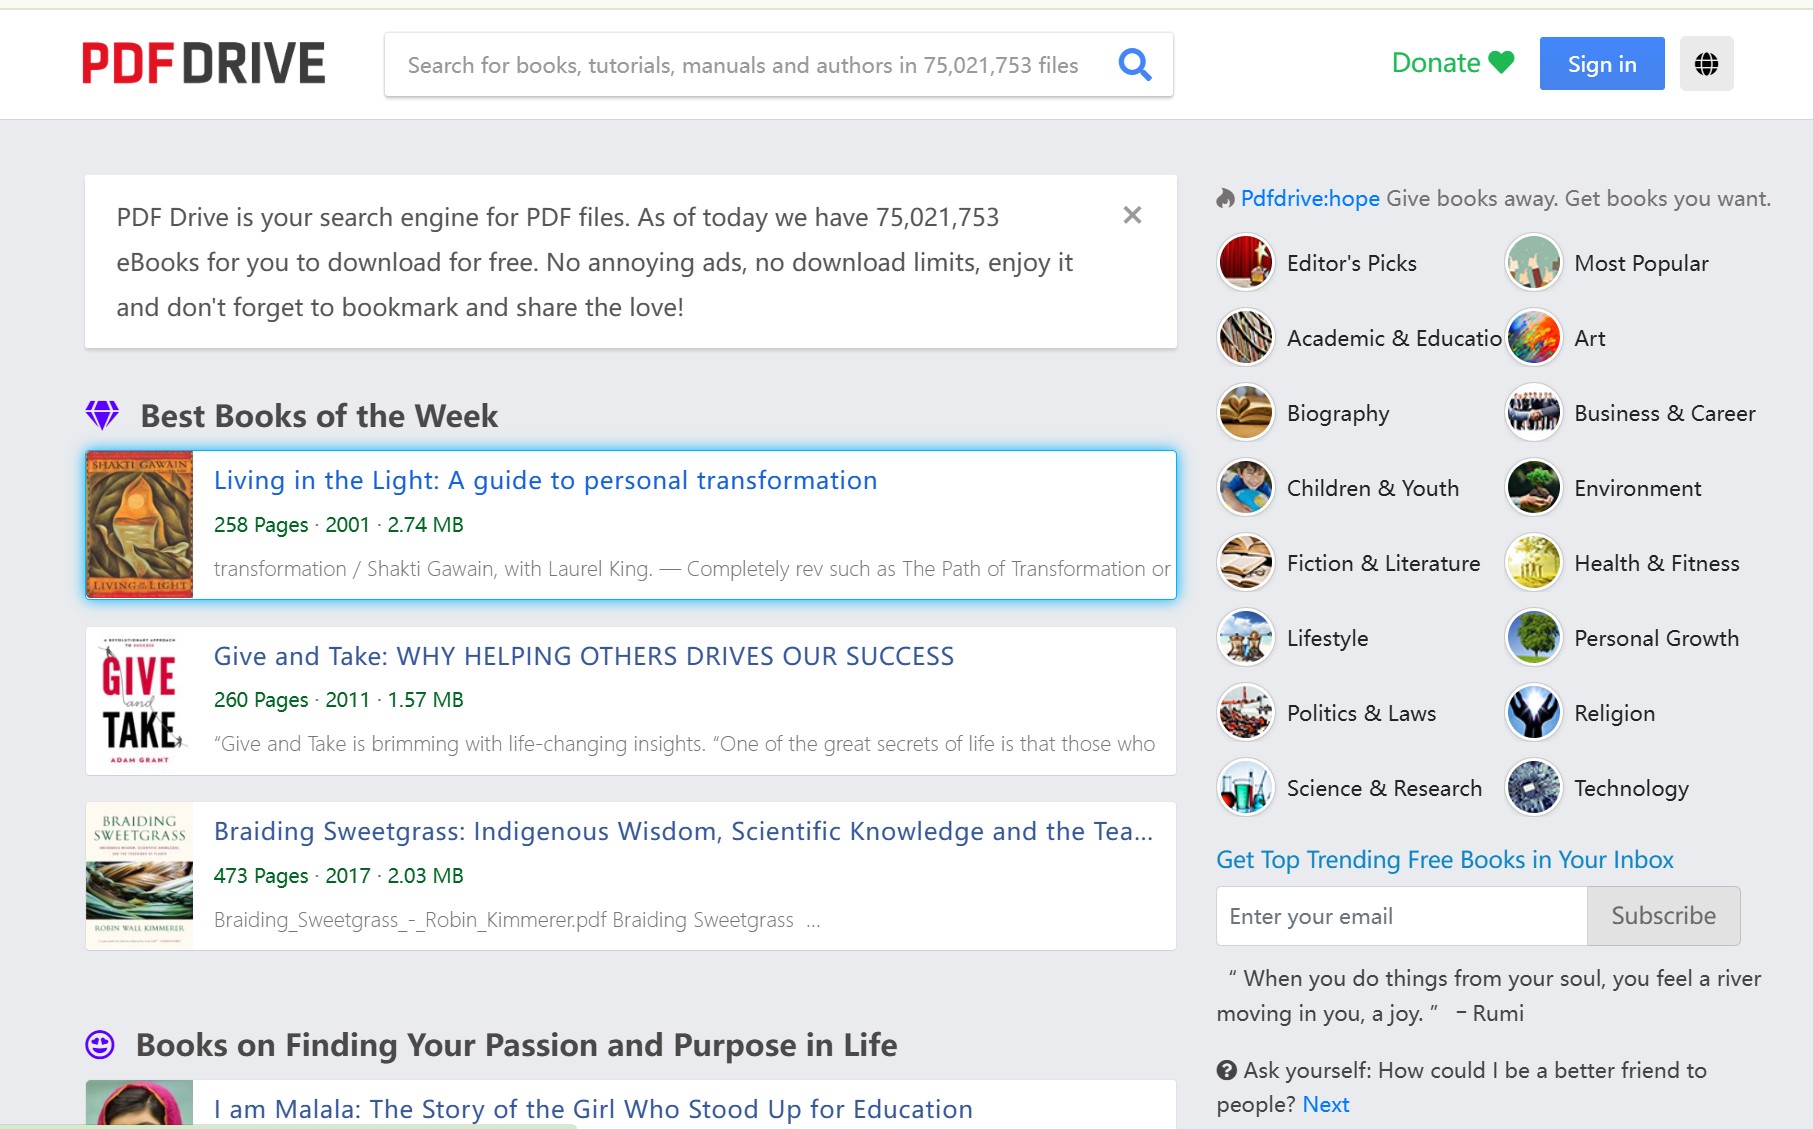Click the Sign in button

click(1602, 64)
